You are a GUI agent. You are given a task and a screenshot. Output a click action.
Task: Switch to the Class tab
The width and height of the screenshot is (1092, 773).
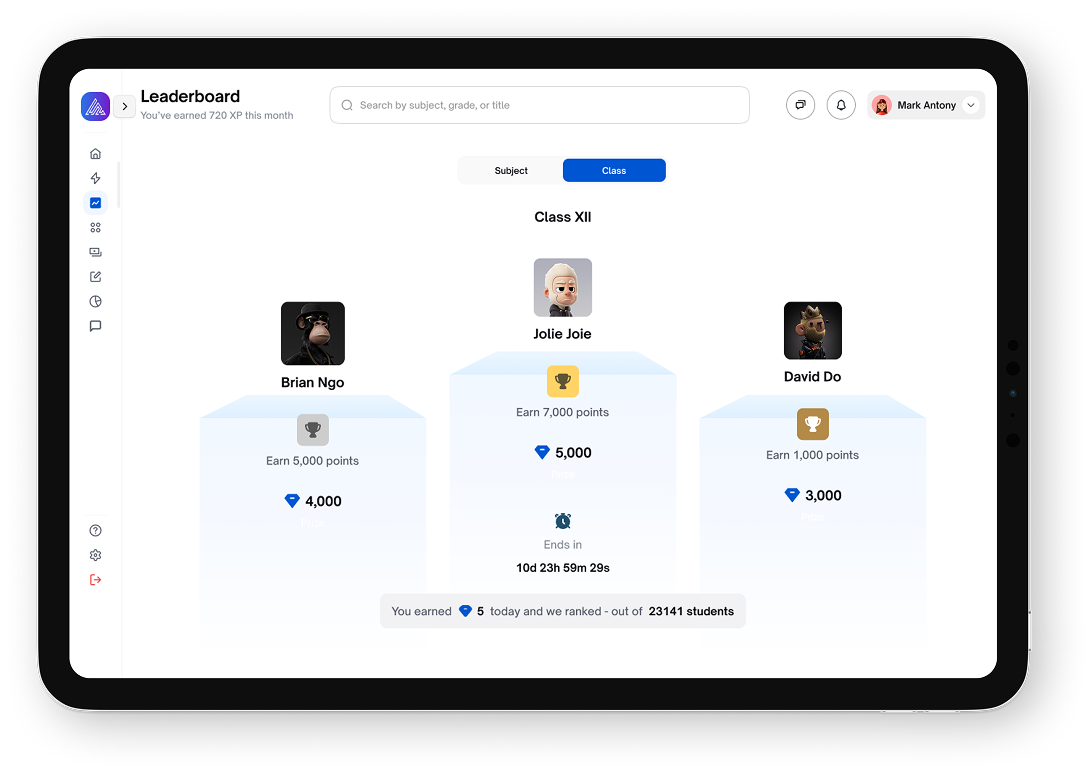click(x=614, y=171)
